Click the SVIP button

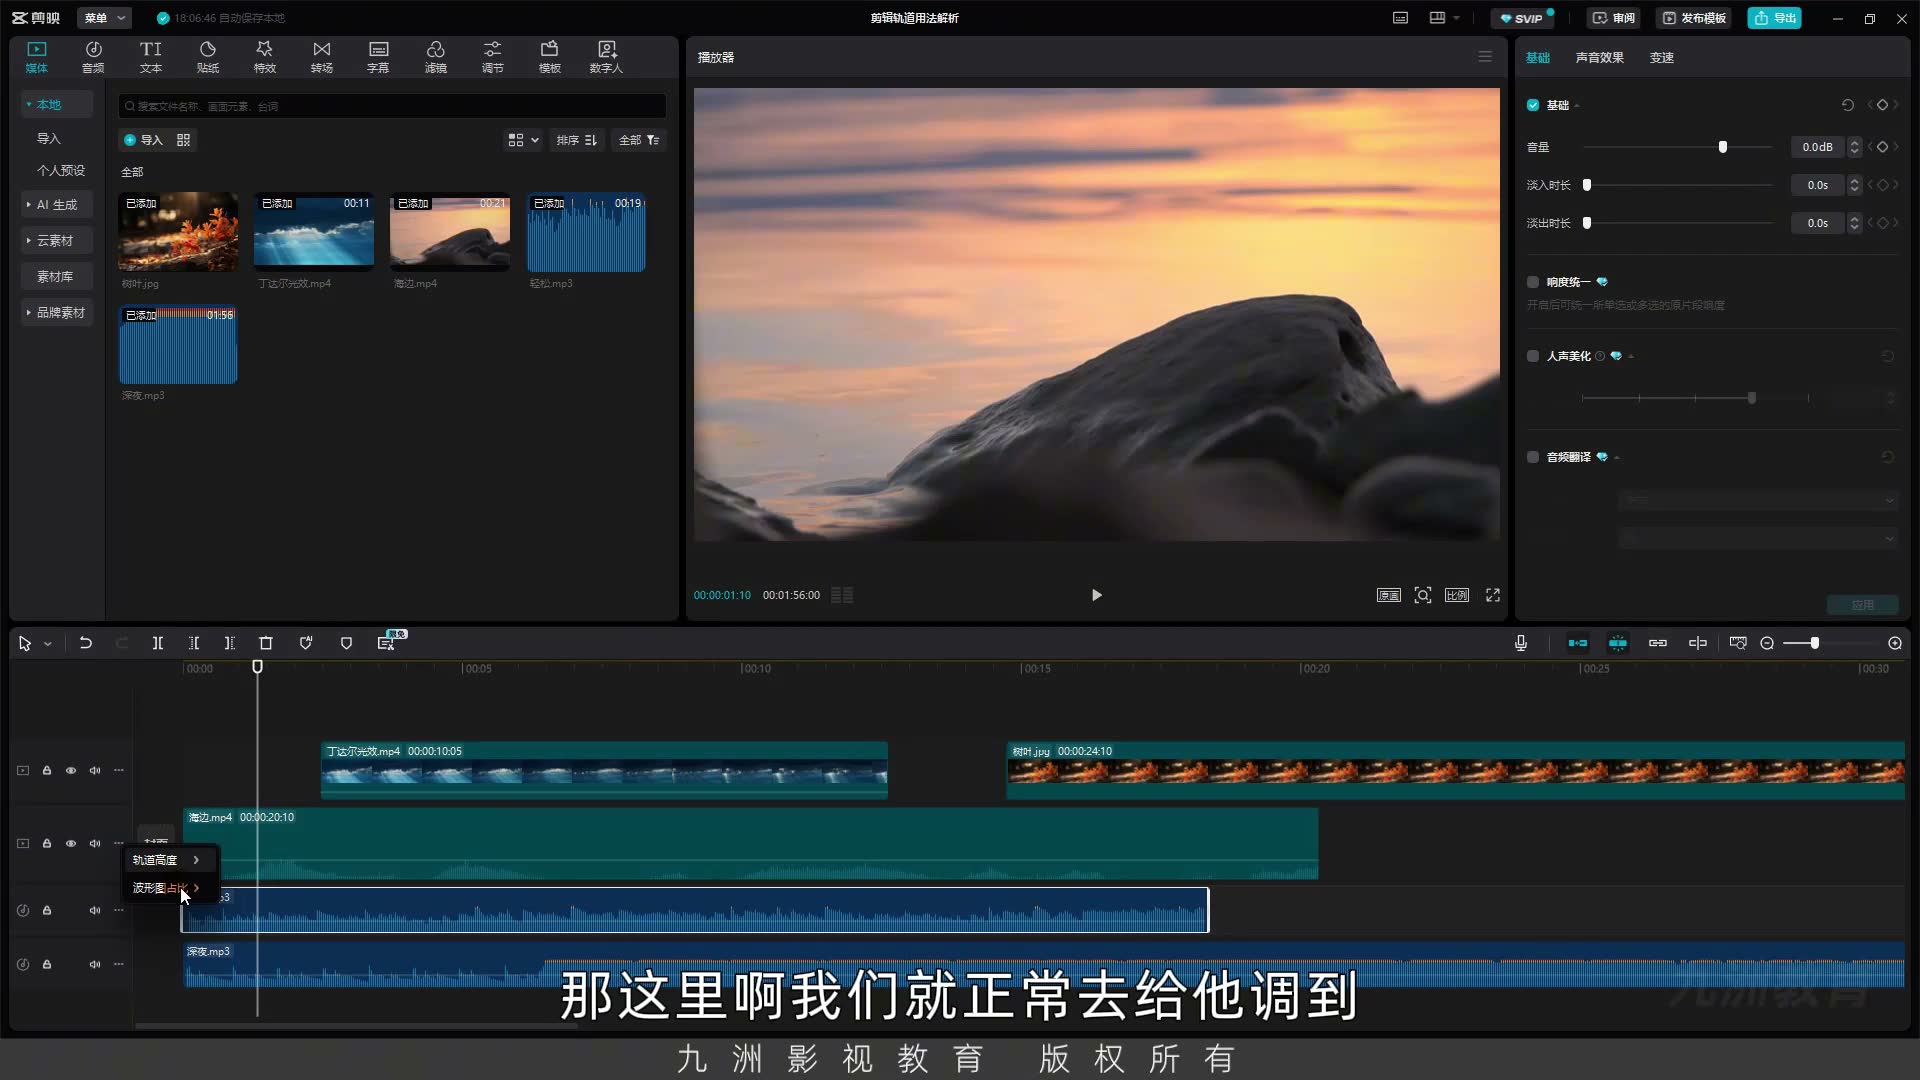(x=1521, y=18)
